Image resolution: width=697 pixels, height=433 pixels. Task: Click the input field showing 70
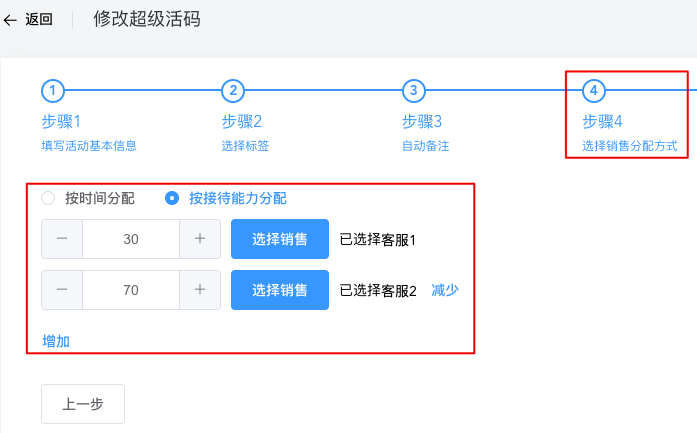click(x=131, y=290)
